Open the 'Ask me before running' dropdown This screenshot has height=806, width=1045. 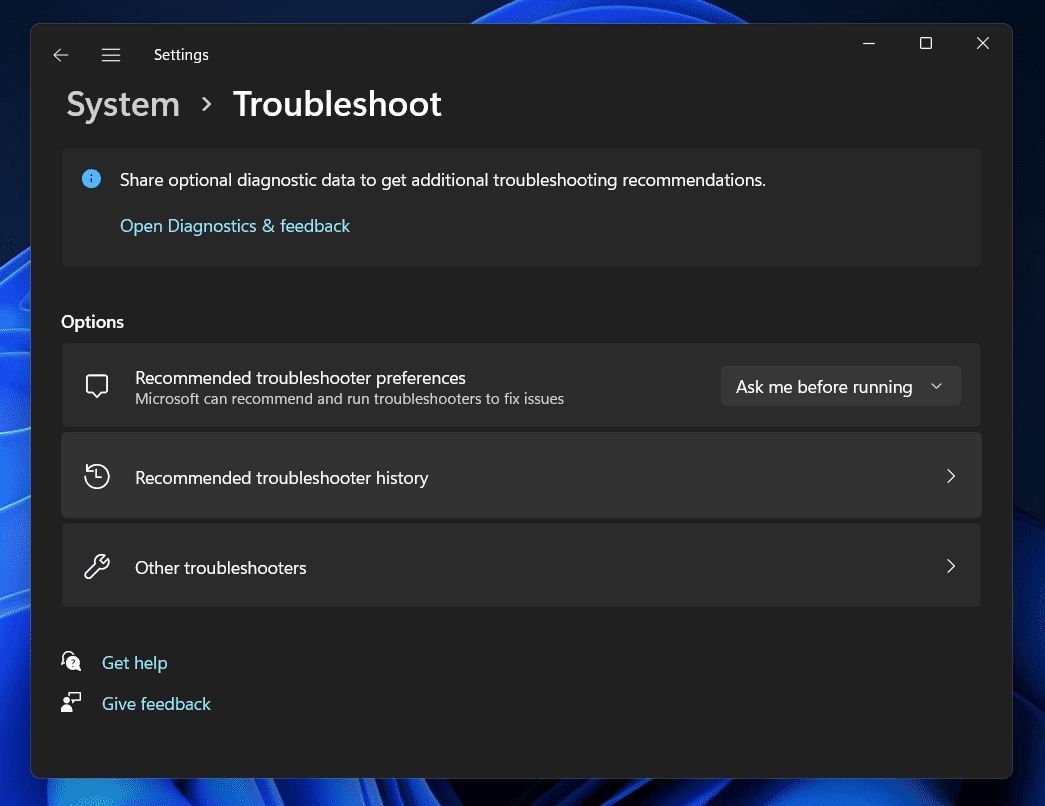[x=840, y=387]
